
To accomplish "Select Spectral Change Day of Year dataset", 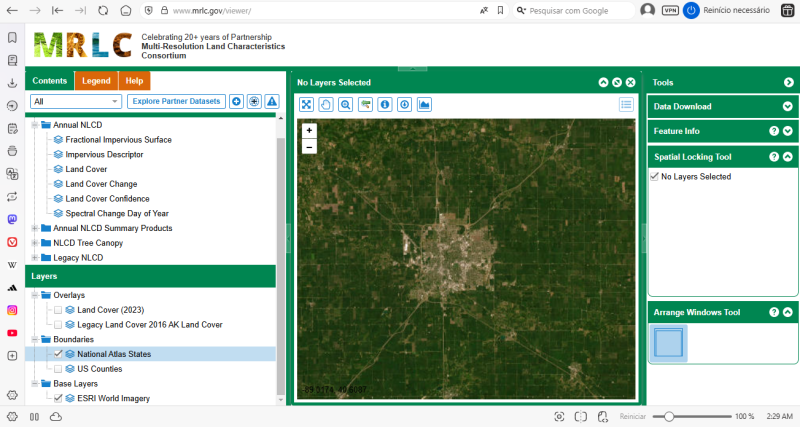I will pos(117,214).
